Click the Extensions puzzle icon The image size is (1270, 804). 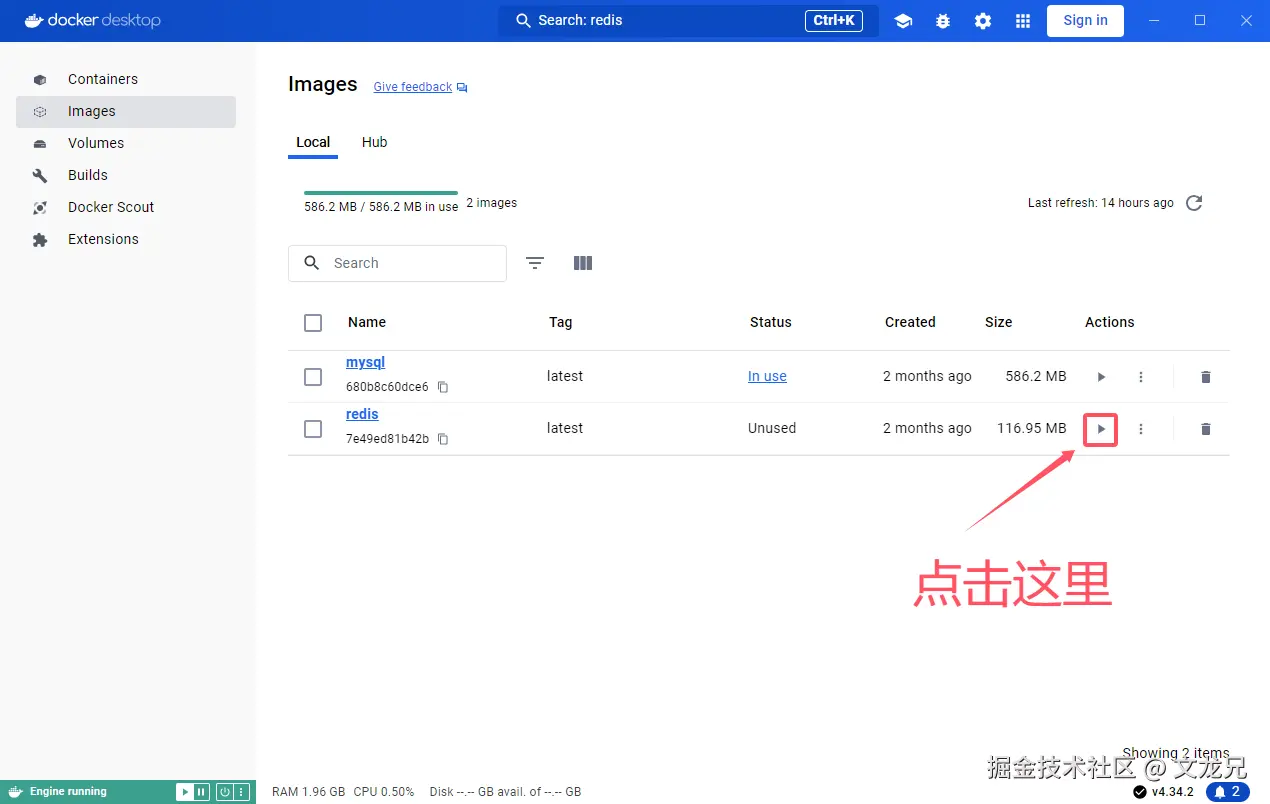pos(40,240)
